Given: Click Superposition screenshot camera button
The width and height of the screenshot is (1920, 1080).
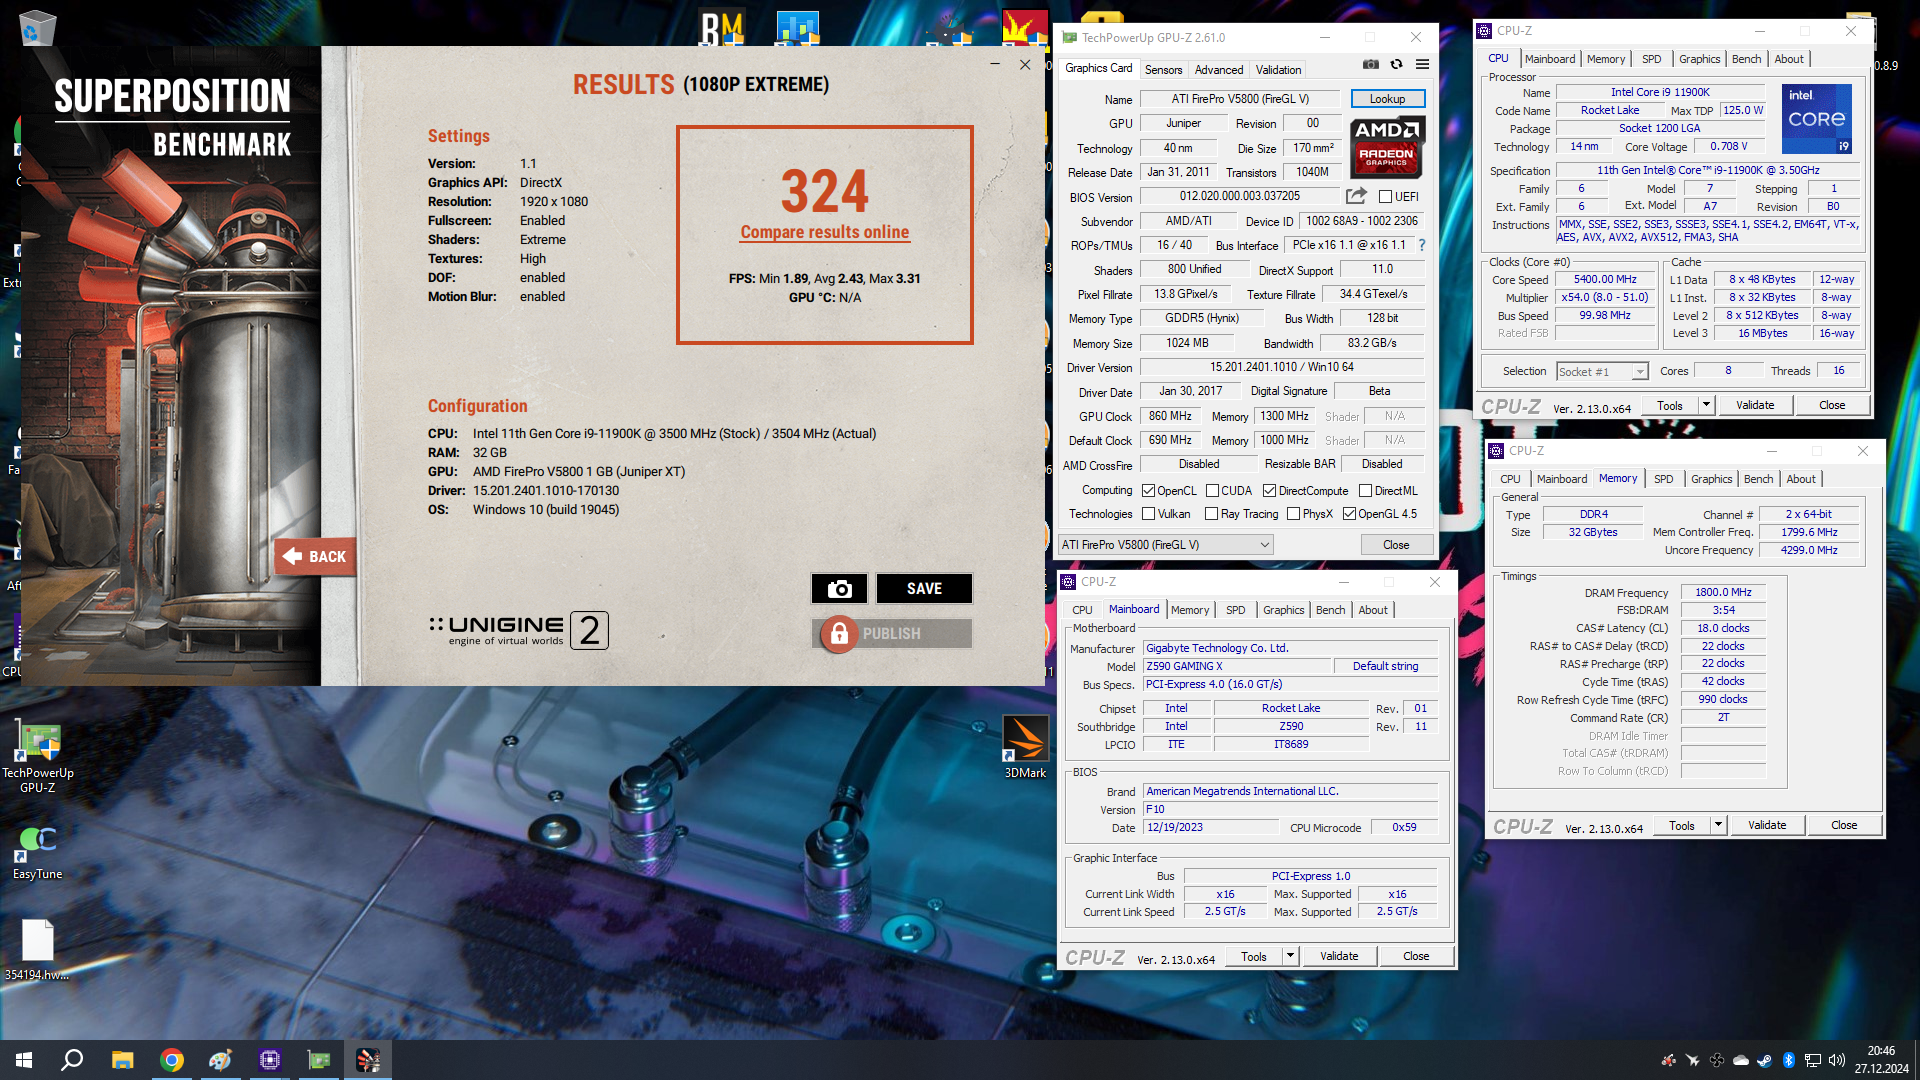Looking at the screenshot, I should click(840, 588).
